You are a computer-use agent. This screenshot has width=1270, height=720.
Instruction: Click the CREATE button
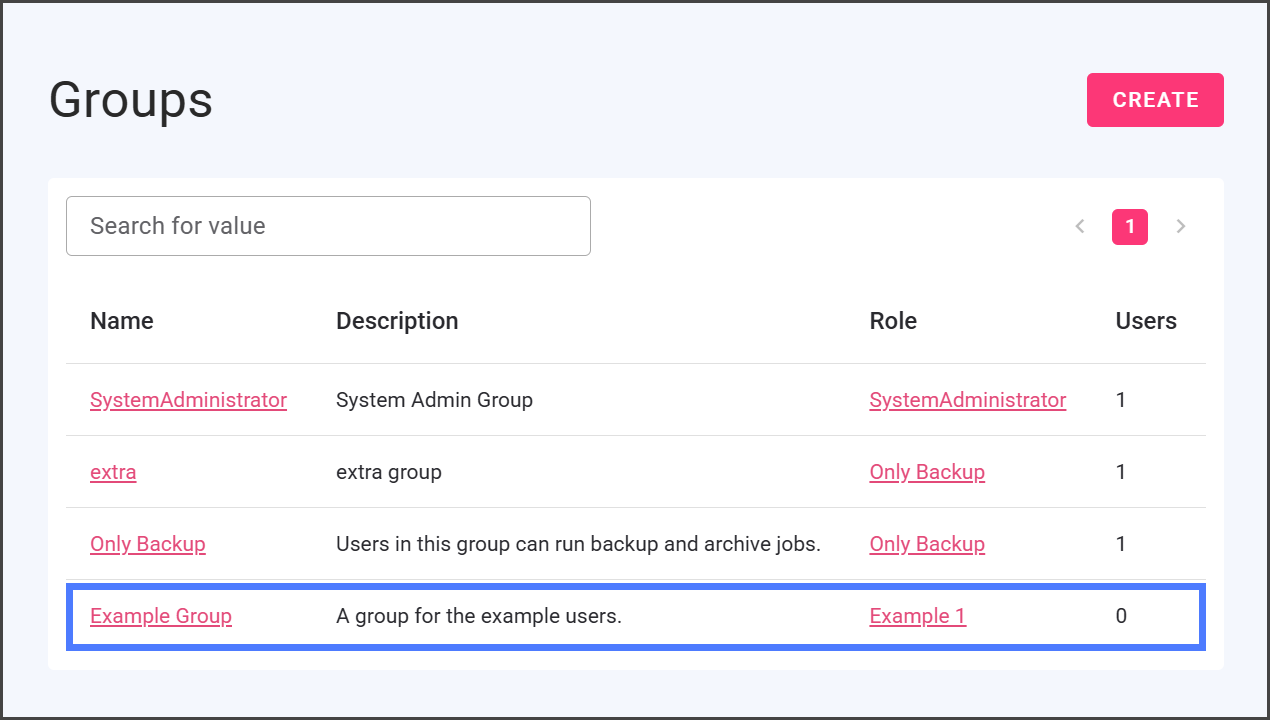tap(1155, 100)
